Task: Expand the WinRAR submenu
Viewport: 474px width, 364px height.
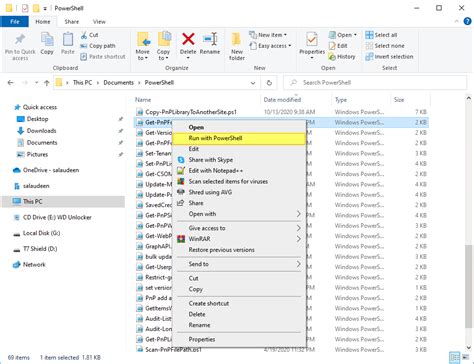Action: [239, 239]
